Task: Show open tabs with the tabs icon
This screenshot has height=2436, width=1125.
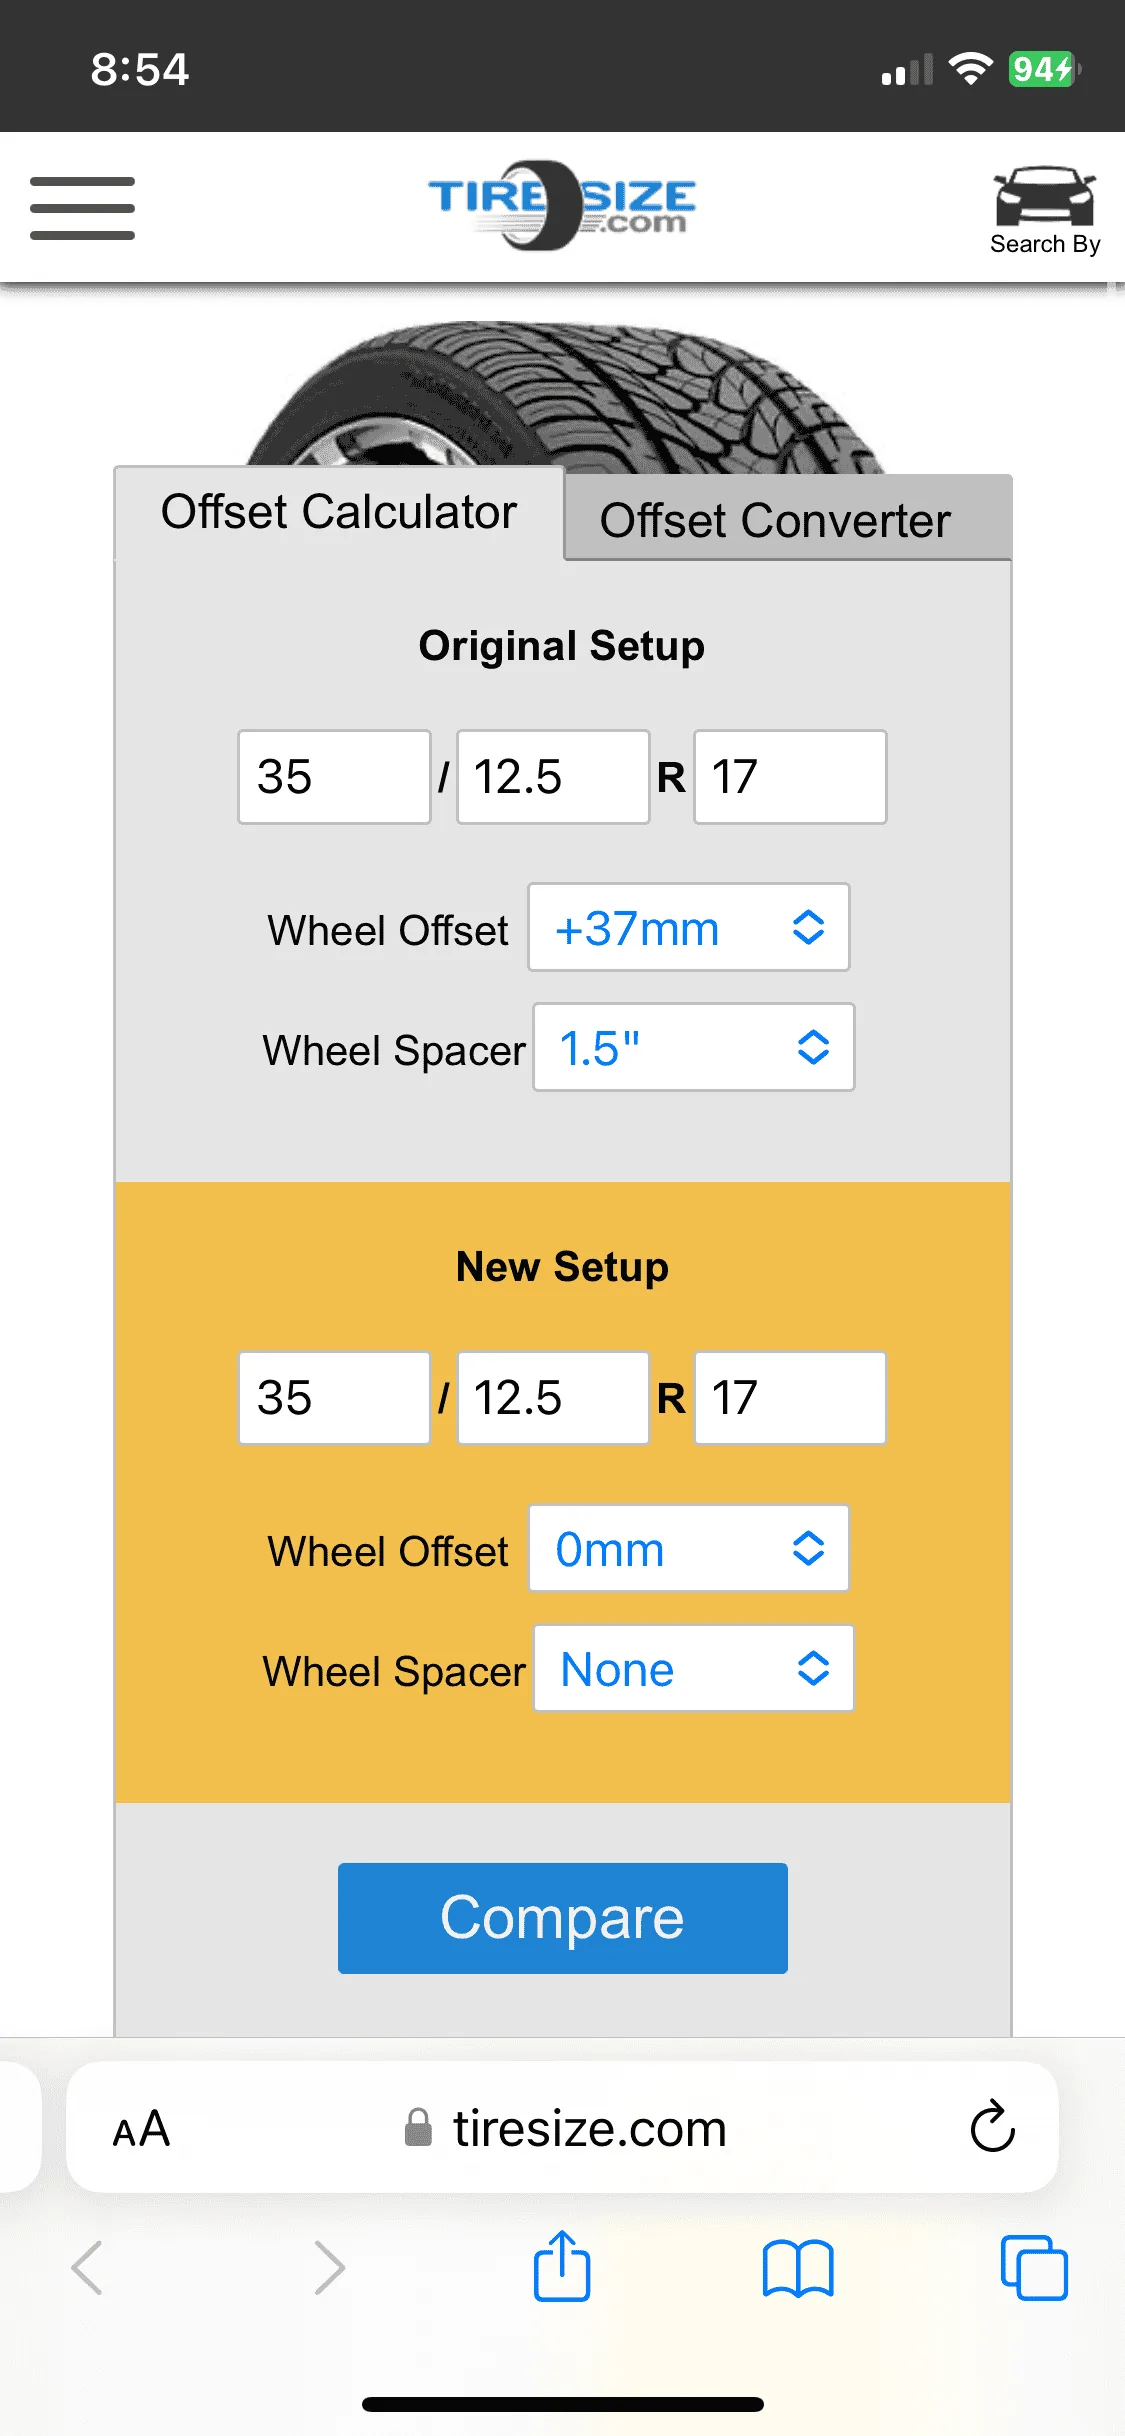Action: [1033, 2267]
